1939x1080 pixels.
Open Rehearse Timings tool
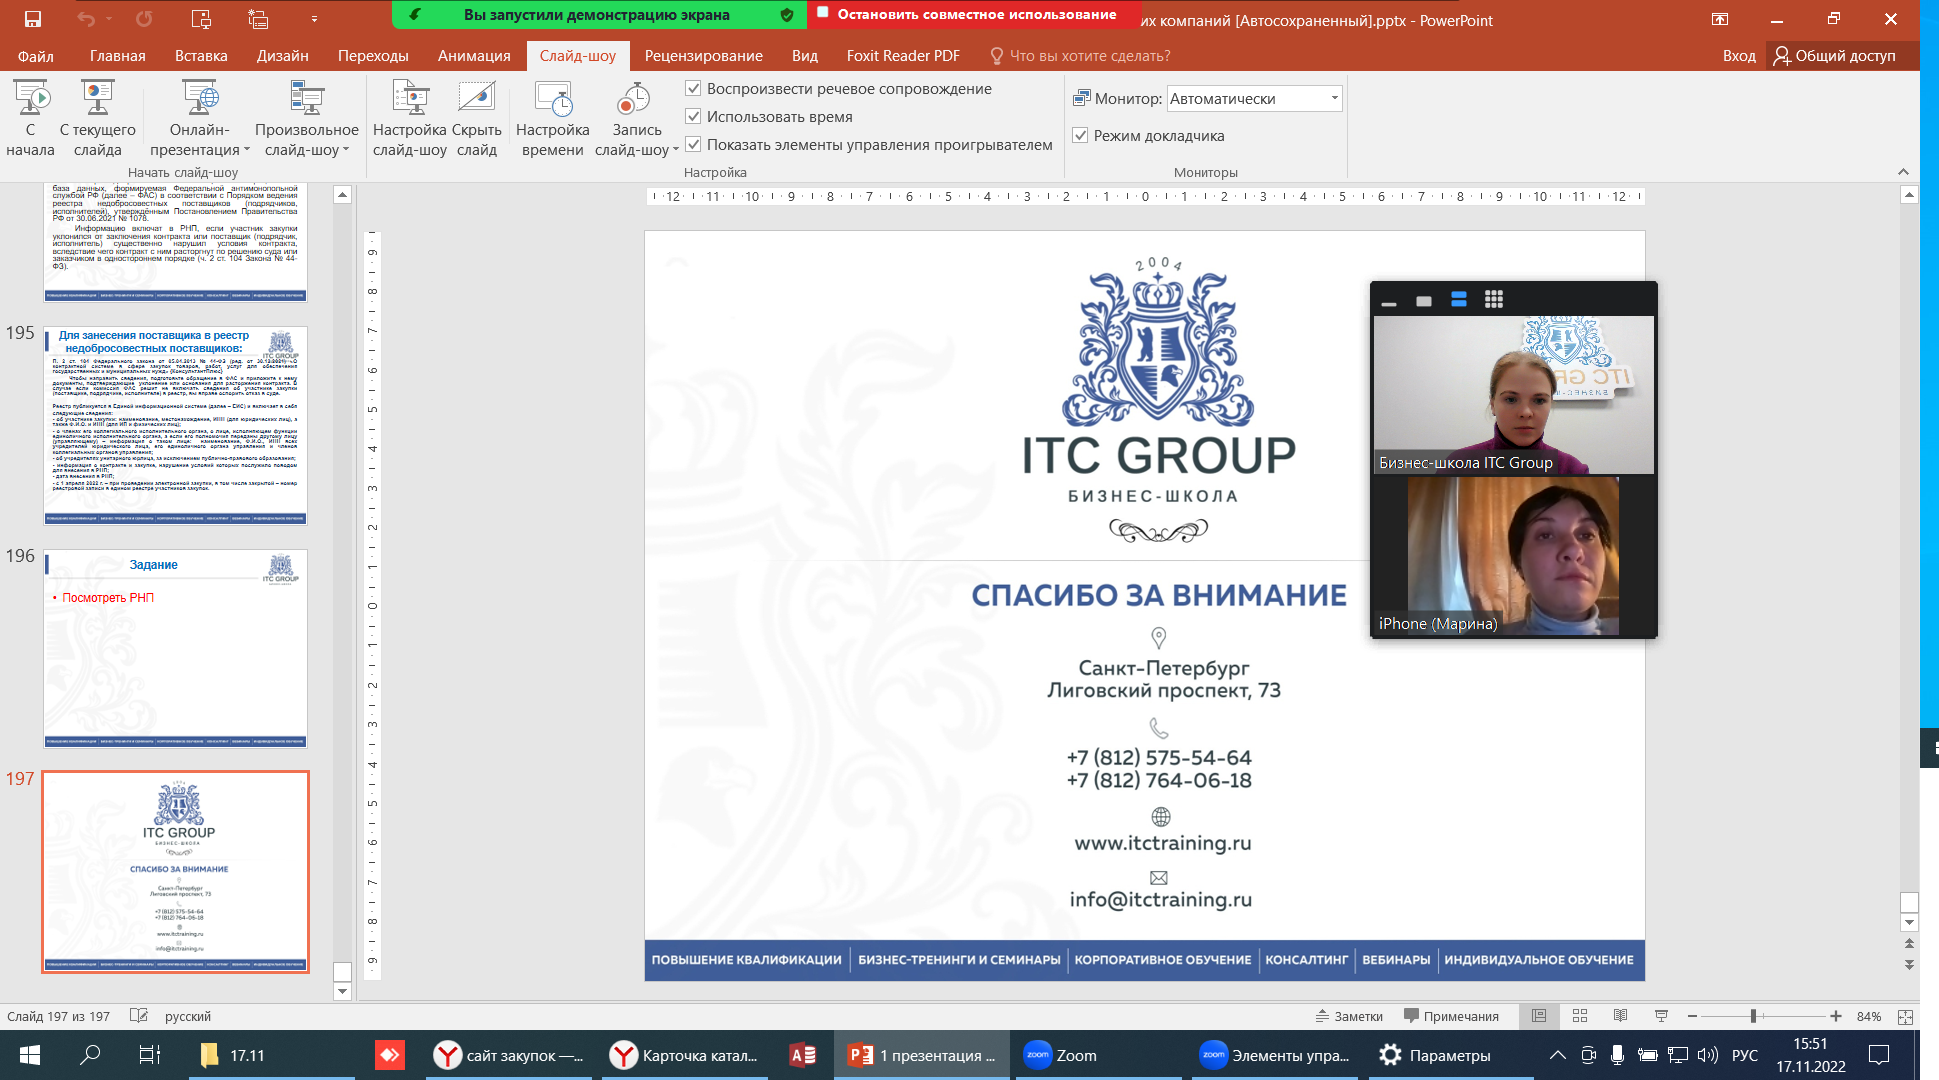[553, 119]
